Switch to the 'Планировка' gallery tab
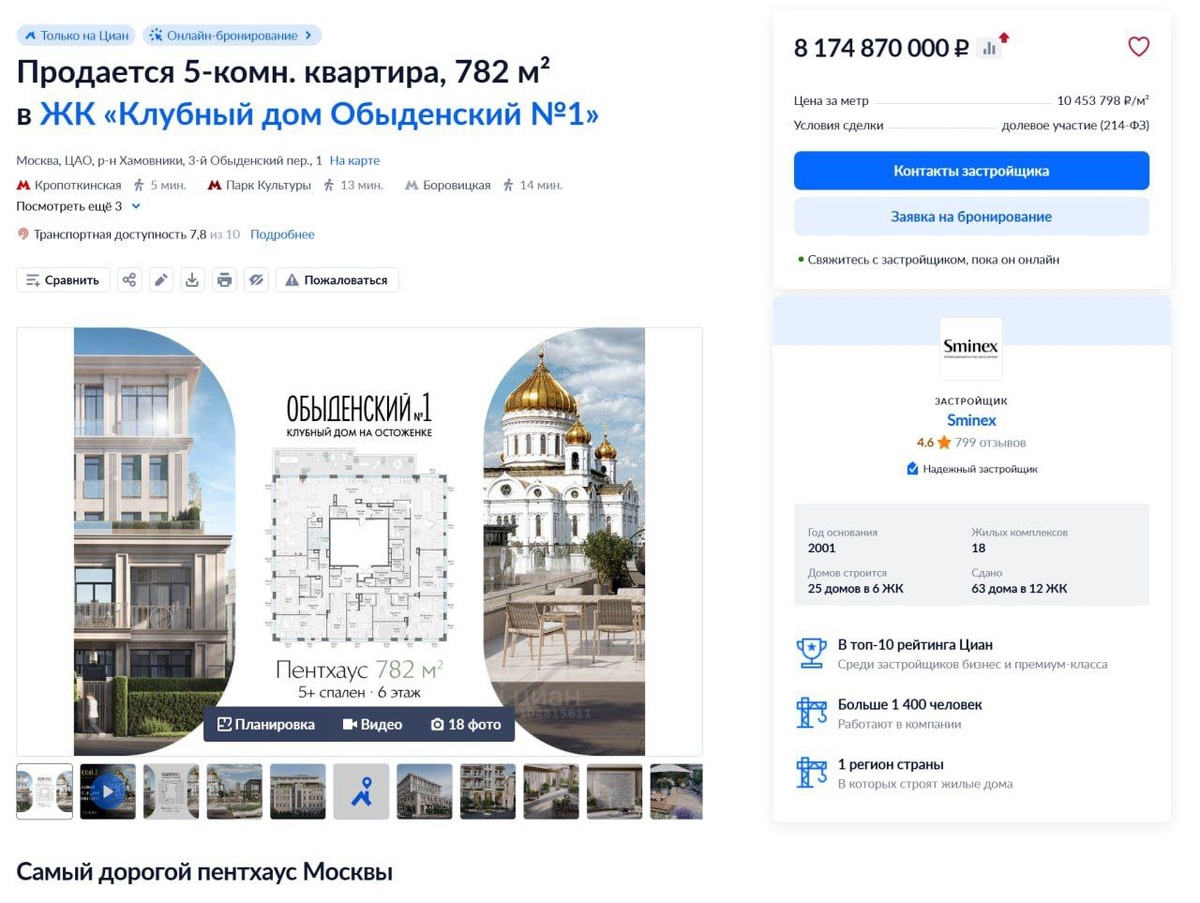This screenshot has height=903, width=1200. click(x=266, y=724)
